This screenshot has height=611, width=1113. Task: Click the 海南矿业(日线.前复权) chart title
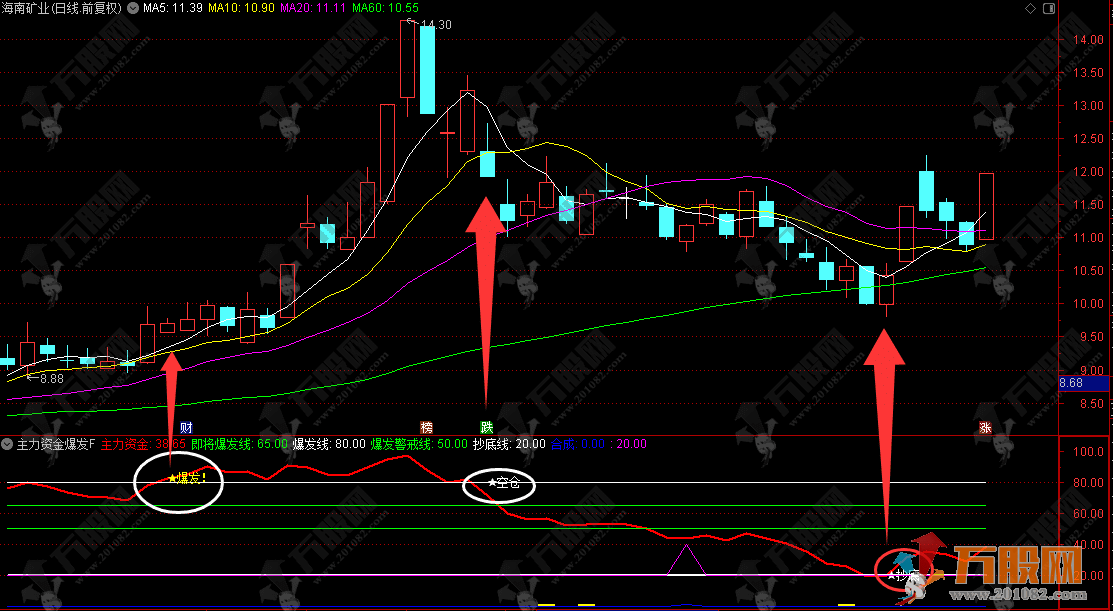pyautogui.click(x=64, y=8)
